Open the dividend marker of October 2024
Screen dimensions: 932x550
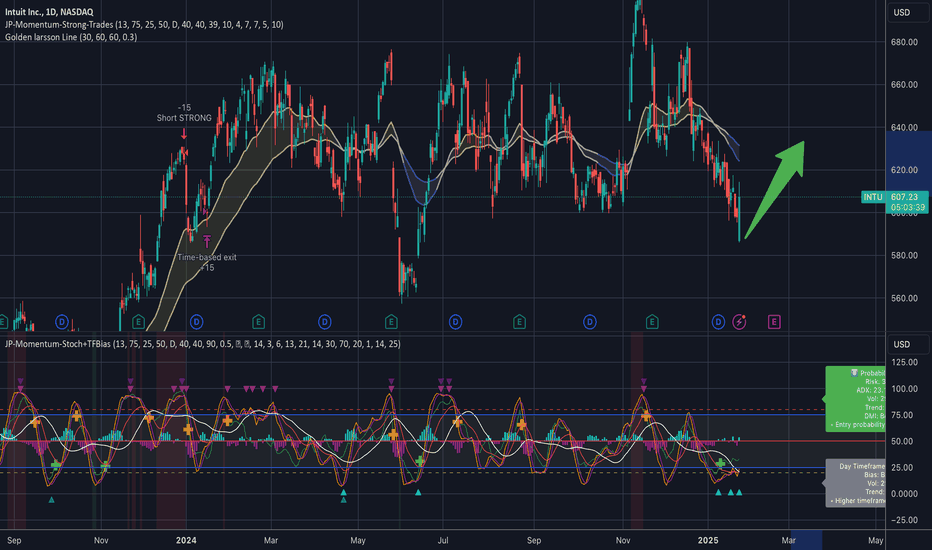coord(590,322)
